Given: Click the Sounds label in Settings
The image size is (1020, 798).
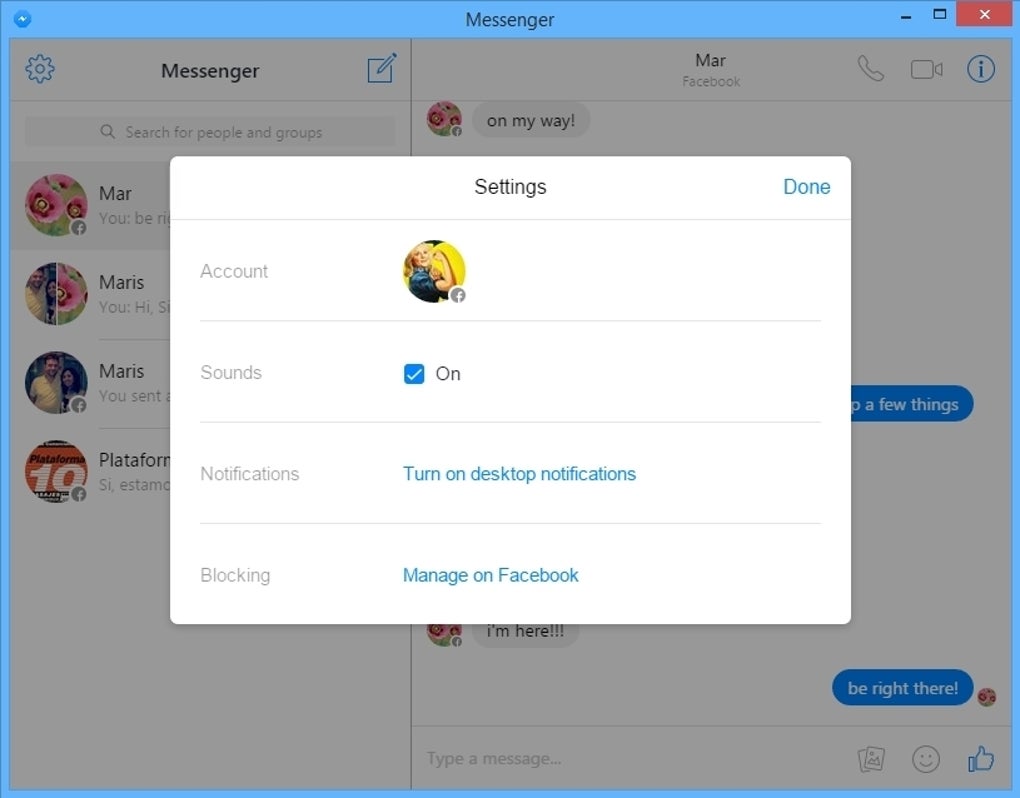Looking at the screenshot, I should point(231,373).
